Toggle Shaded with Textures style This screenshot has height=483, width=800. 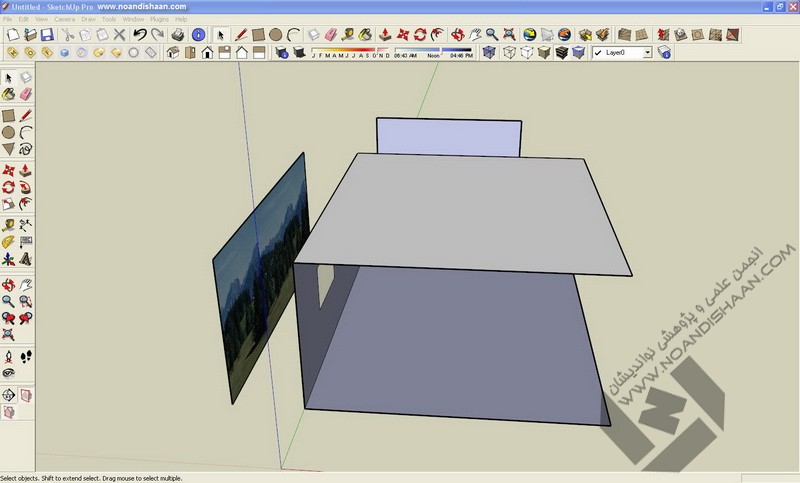[563, 52]
